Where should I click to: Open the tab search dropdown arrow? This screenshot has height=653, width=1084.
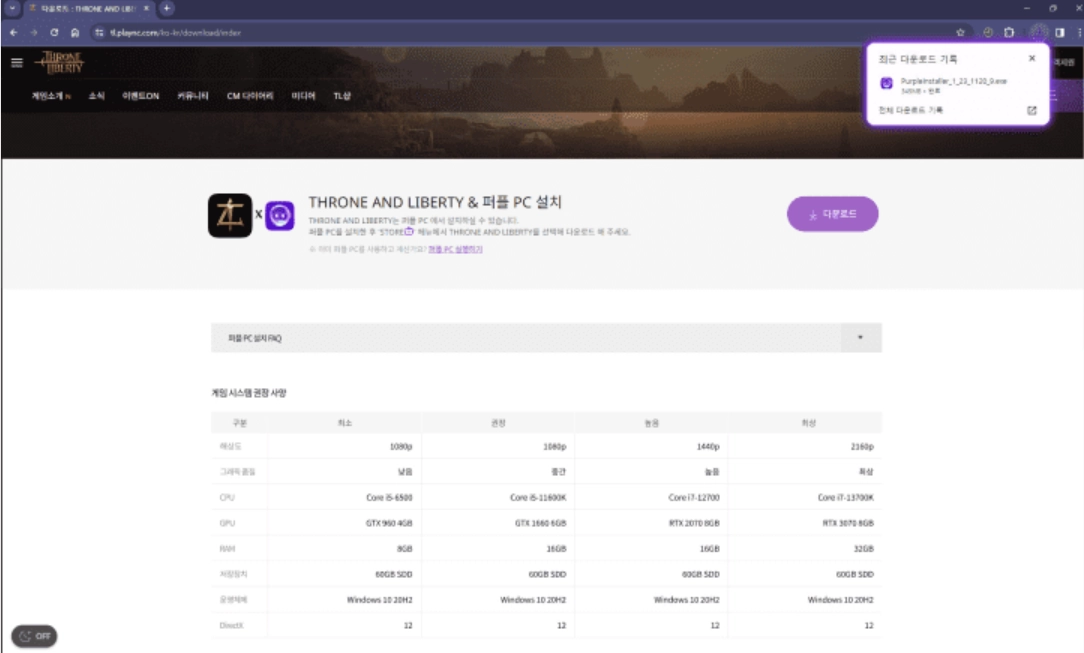[x=12, y=8]
